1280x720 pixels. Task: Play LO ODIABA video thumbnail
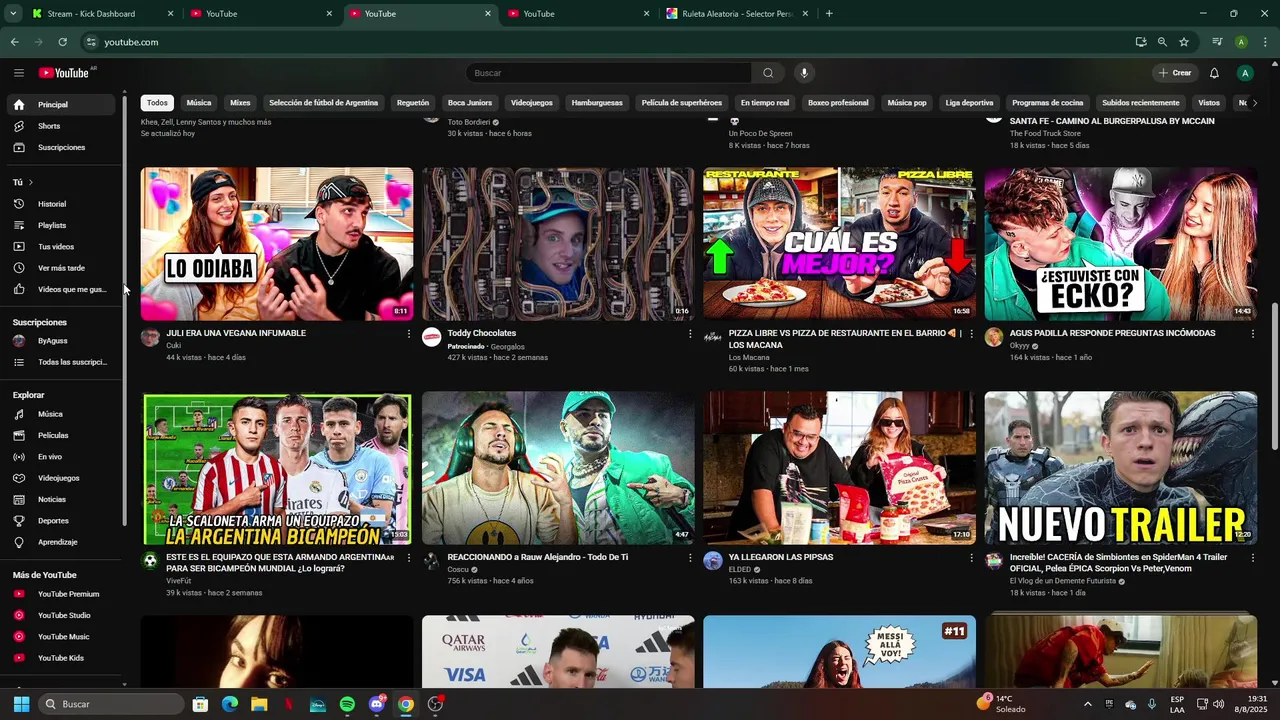277,244
